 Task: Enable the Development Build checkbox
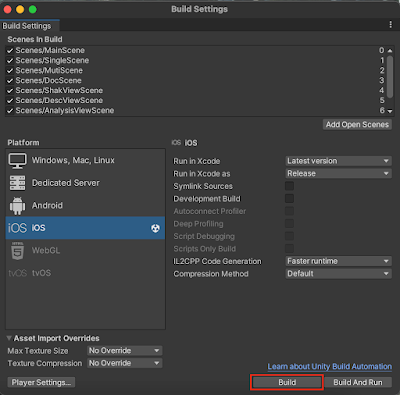289,199
